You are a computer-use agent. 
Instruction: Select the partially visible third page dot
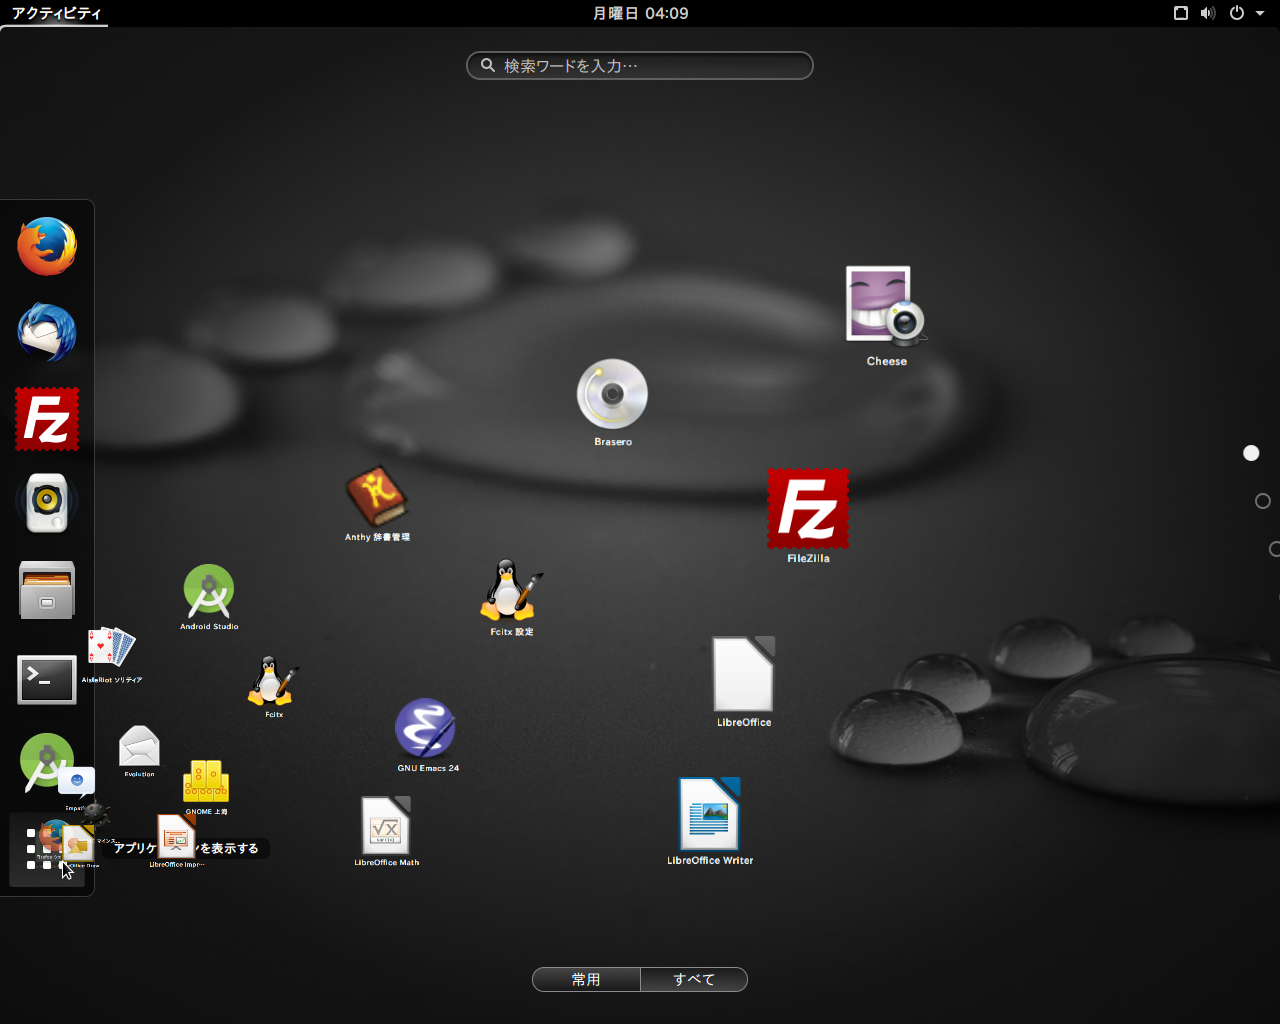point(1274,549)
